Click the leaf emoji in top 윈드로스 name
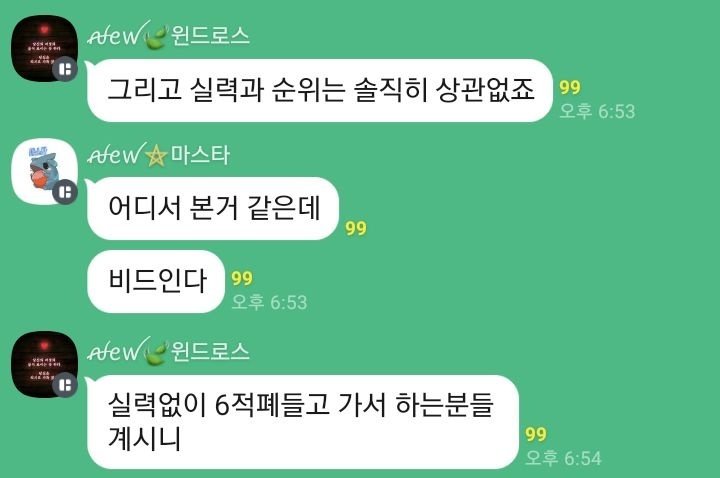The height and width of the screenshot is (478, 720). click(156, 38)
